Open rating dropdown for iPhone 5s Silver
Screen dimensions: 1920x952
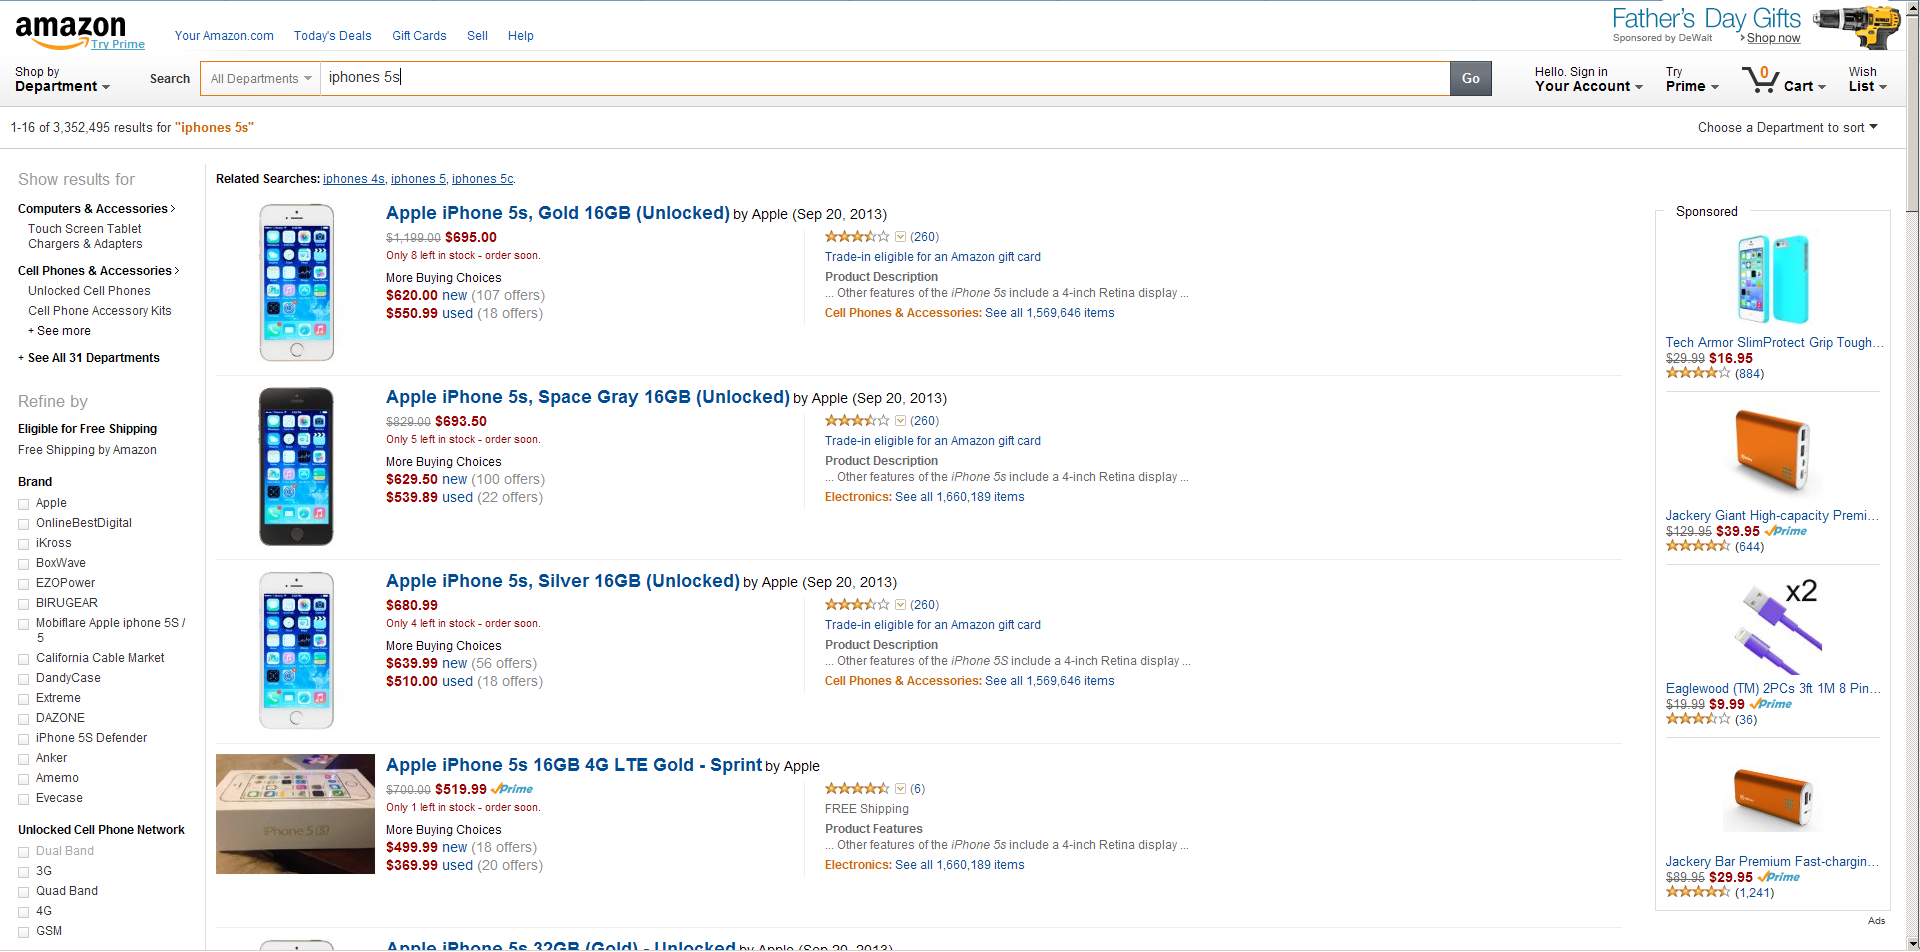tap(900, 605)
